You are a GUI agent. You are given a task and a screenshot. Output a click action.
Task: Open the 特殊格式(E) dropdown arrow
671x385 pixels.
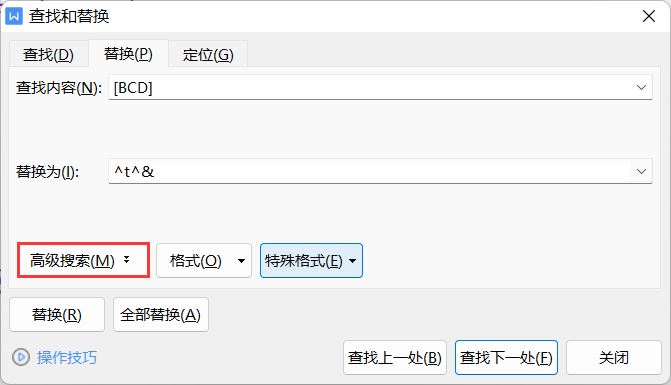(353, 261)
